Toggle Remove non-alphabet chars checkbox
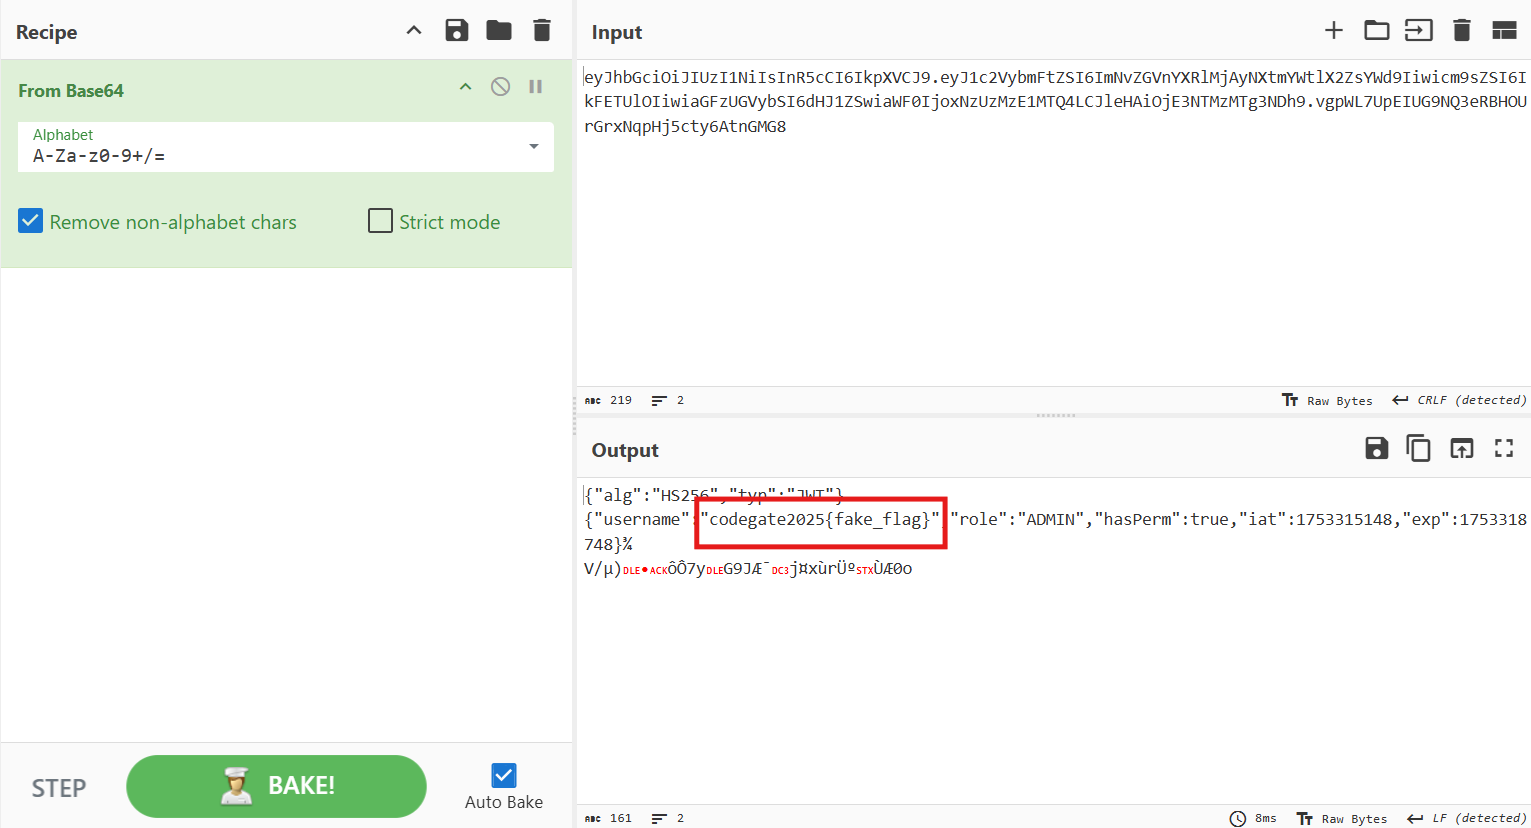 tap(31, 221)
